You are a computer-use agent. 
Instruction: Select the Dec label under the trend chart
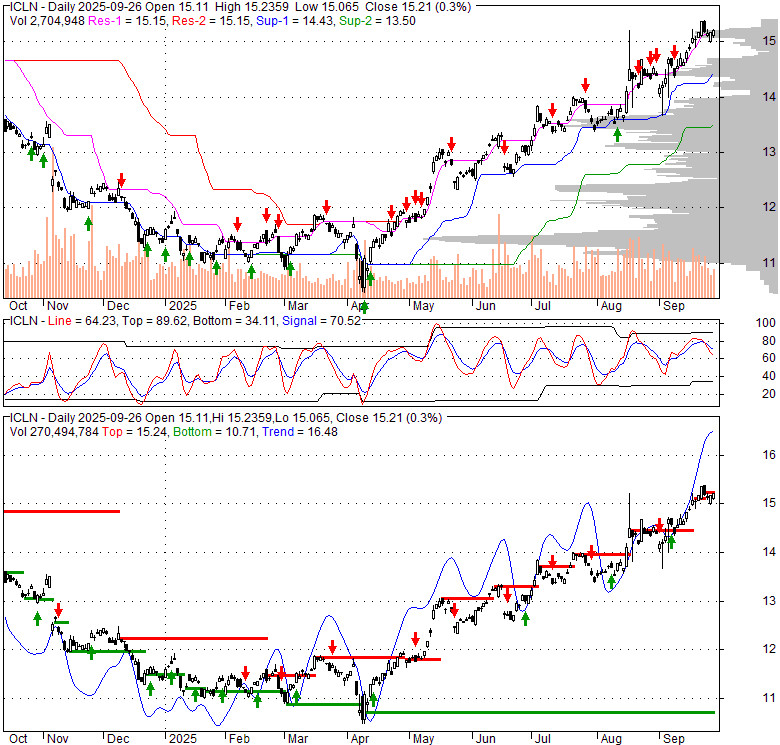pos(118,739)
